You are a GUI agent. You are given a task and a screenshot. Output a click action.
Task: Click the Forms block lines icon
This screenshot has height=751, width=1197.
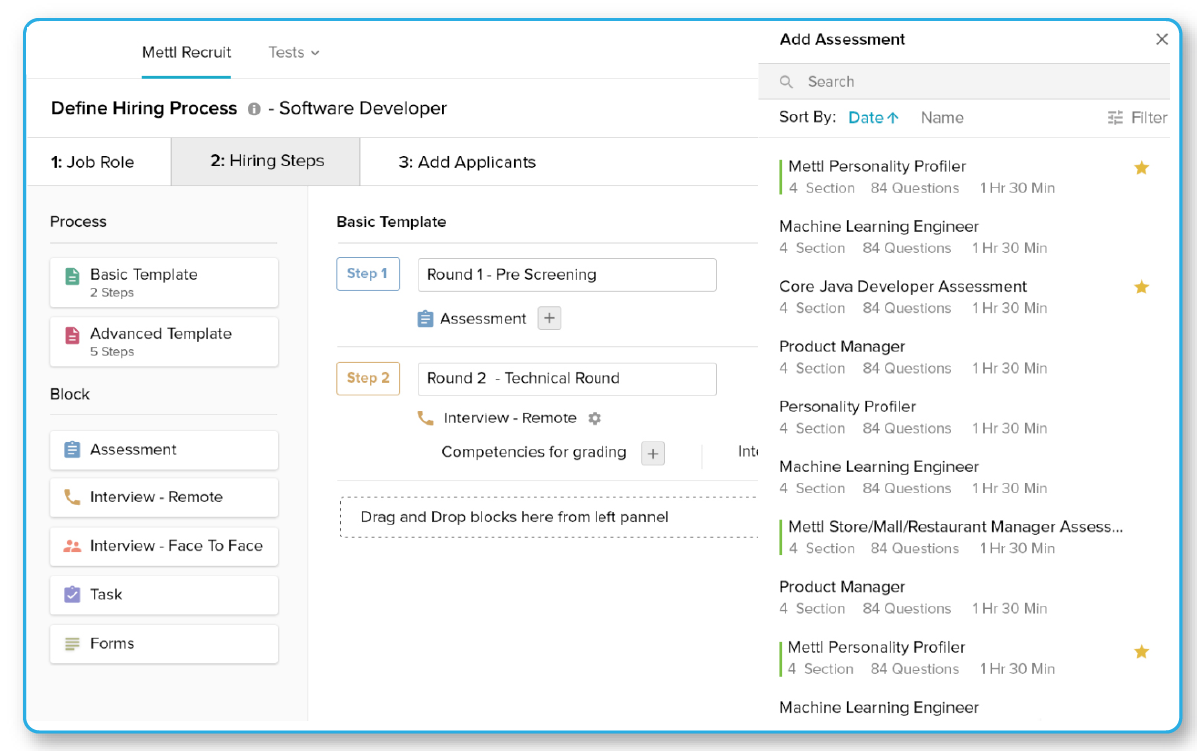click(73, 643)
